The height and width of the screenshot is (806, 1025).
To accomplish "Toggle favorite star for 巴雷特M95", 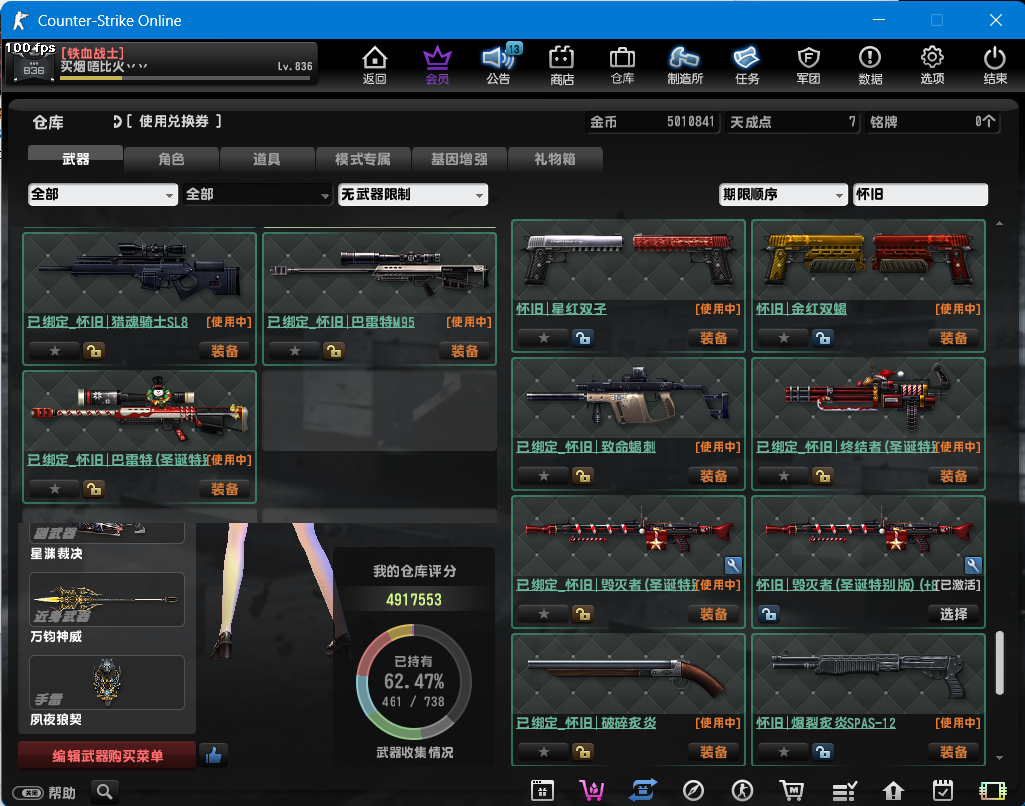I will [x=295, y=351].
